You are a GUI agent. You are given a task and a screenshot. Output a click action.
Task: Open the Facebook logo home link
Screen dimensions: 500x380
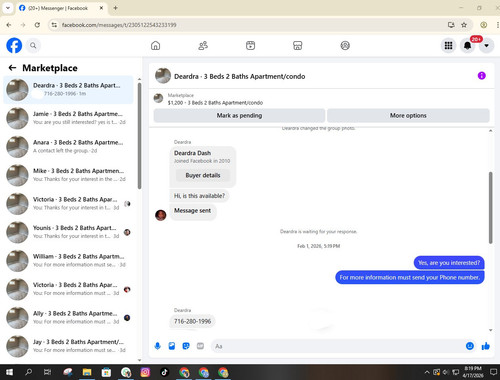pyautogui.click(x=14, y=45)
